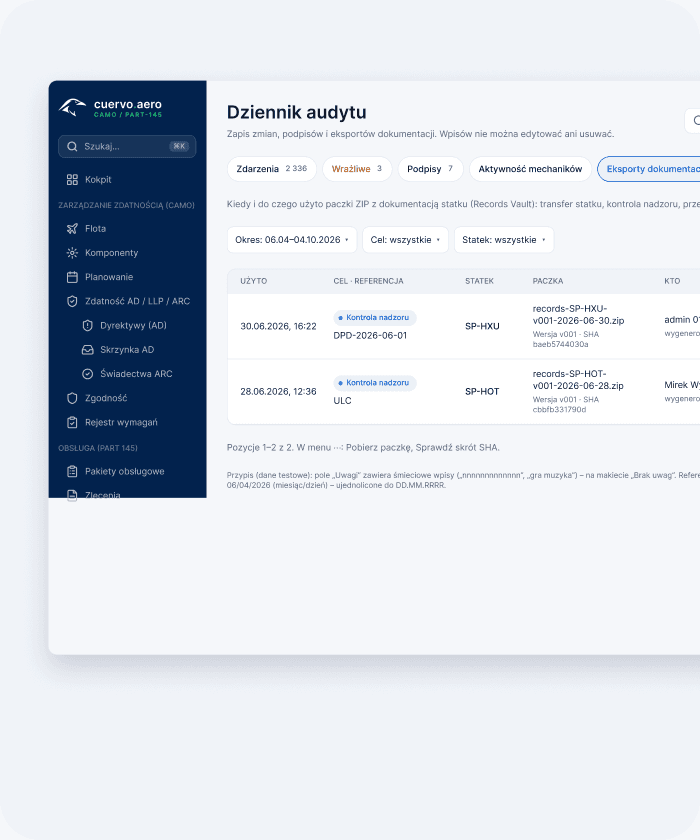Switch to Aktywność mechaników tab
This screenshot has height=840, width=700.
[x=530, y=169]
